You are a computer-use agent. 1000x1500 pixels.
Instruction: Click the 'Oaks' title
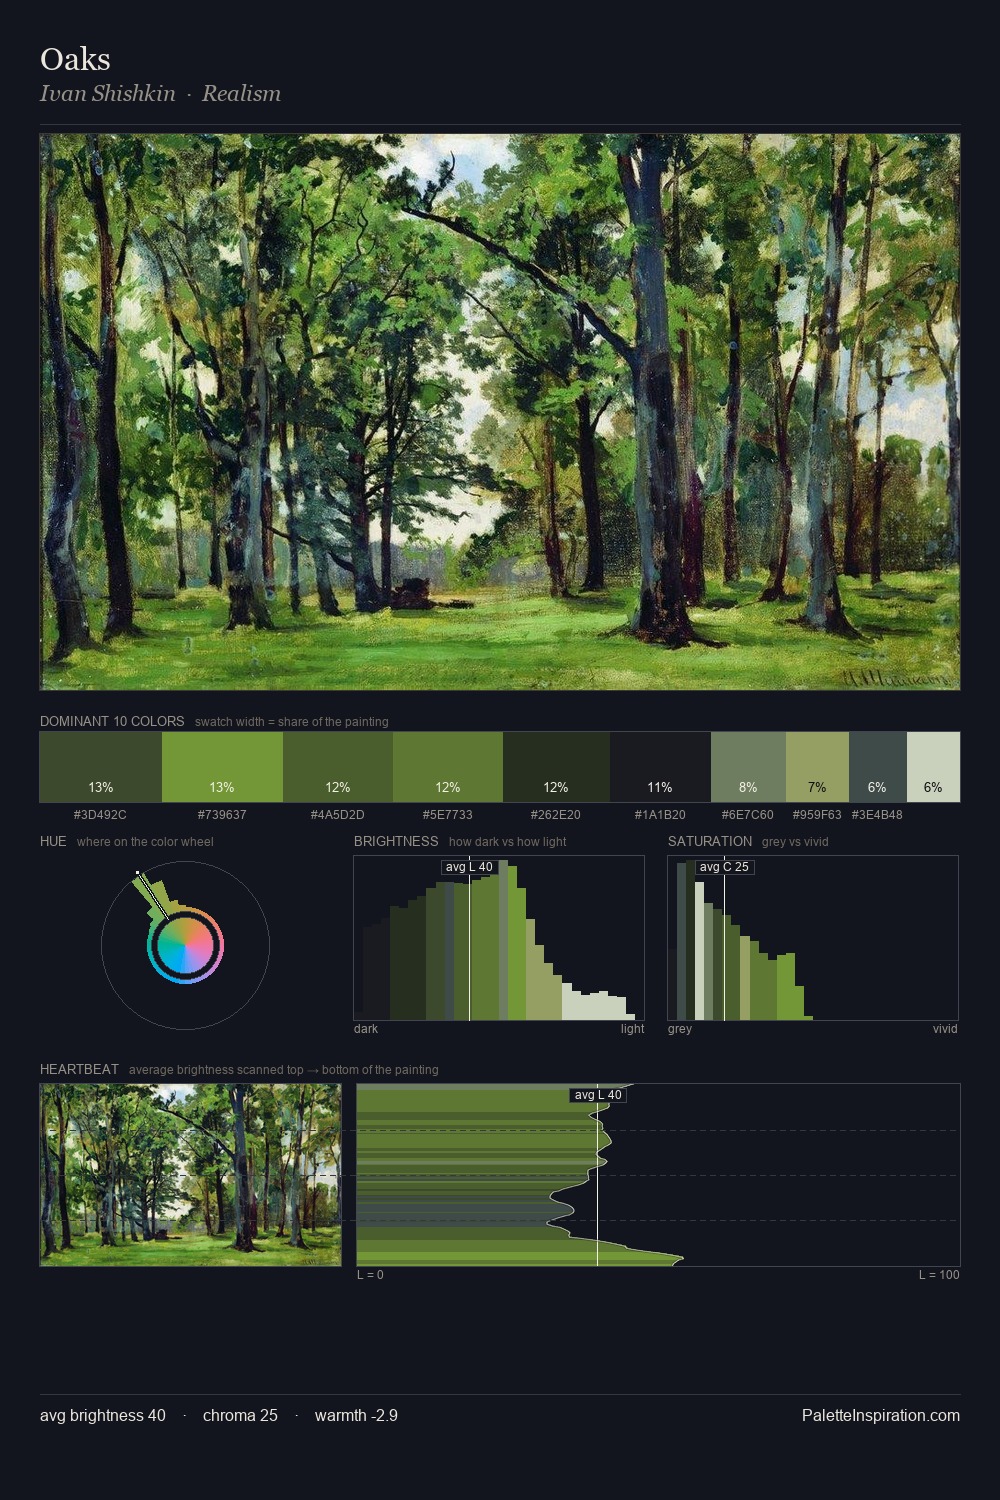point(75,59)
